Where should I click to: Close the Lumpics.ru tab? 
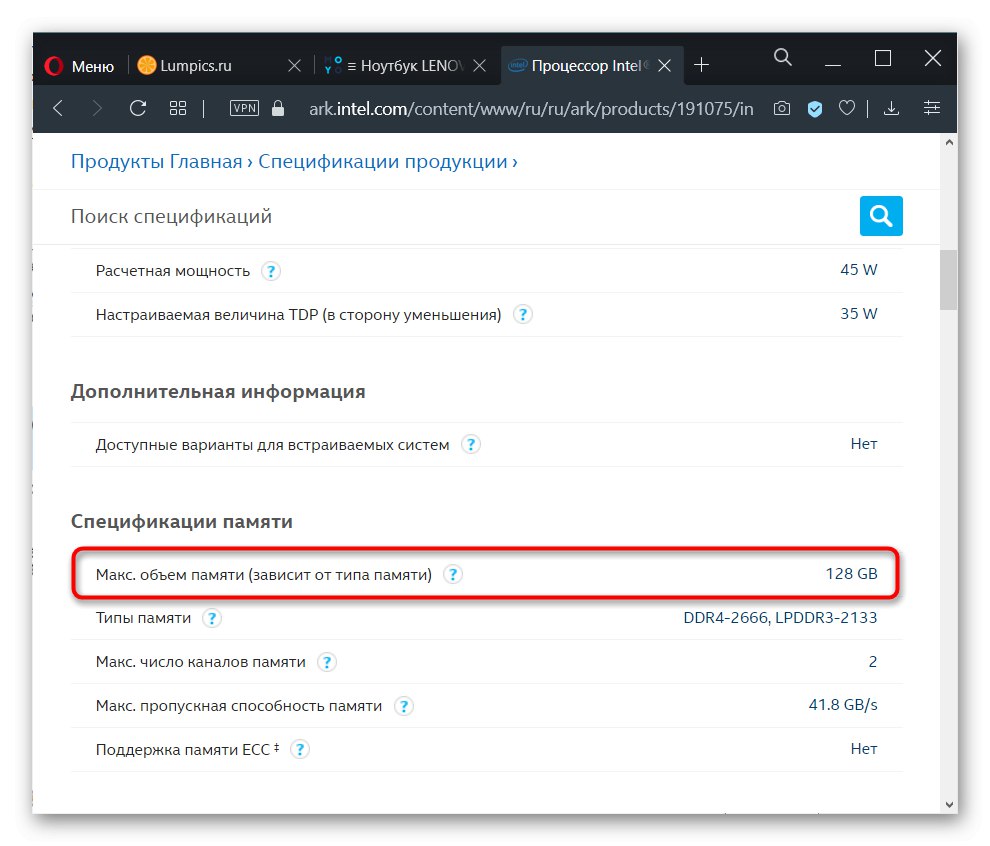pyautogui.click(x=294, y=66)
